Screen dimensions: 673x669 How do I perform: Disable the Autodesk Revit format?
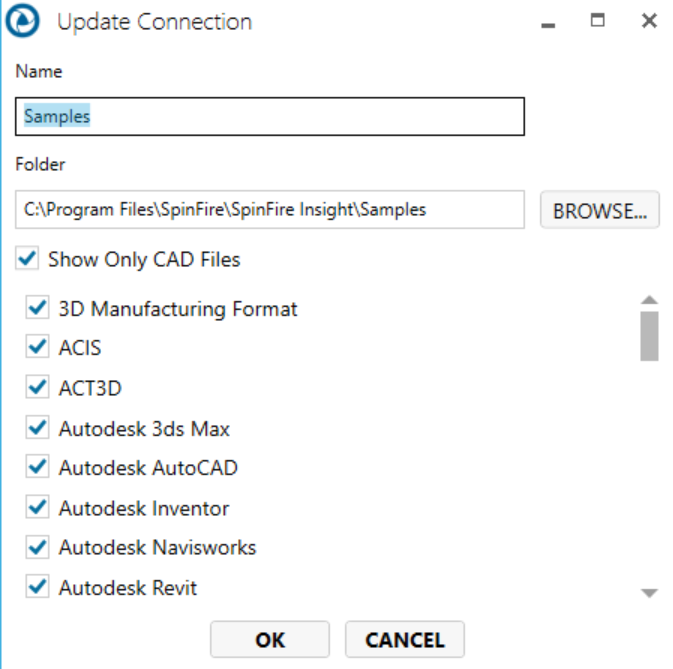pyautogui.click(x=38, y=587)
